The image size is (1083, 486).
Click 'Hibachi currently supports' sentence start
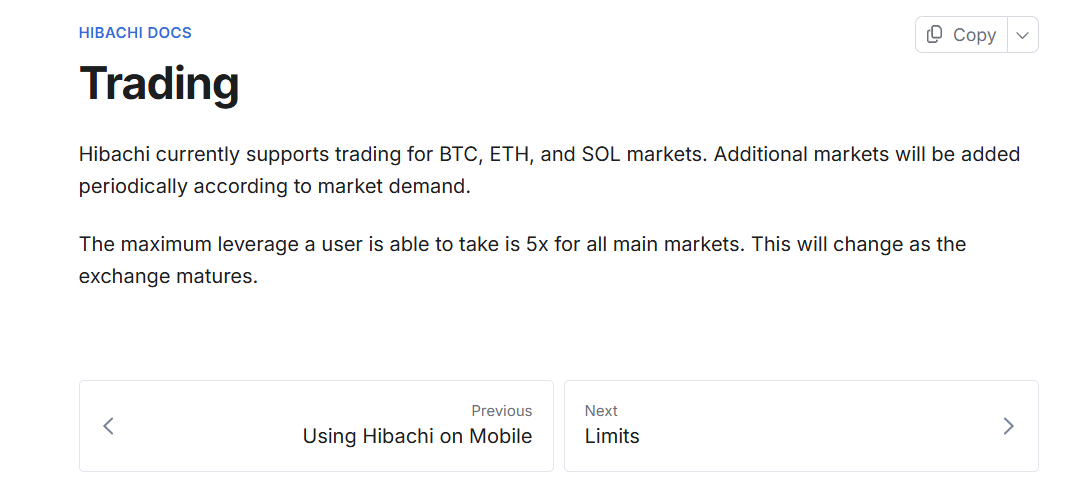[191, 155]
